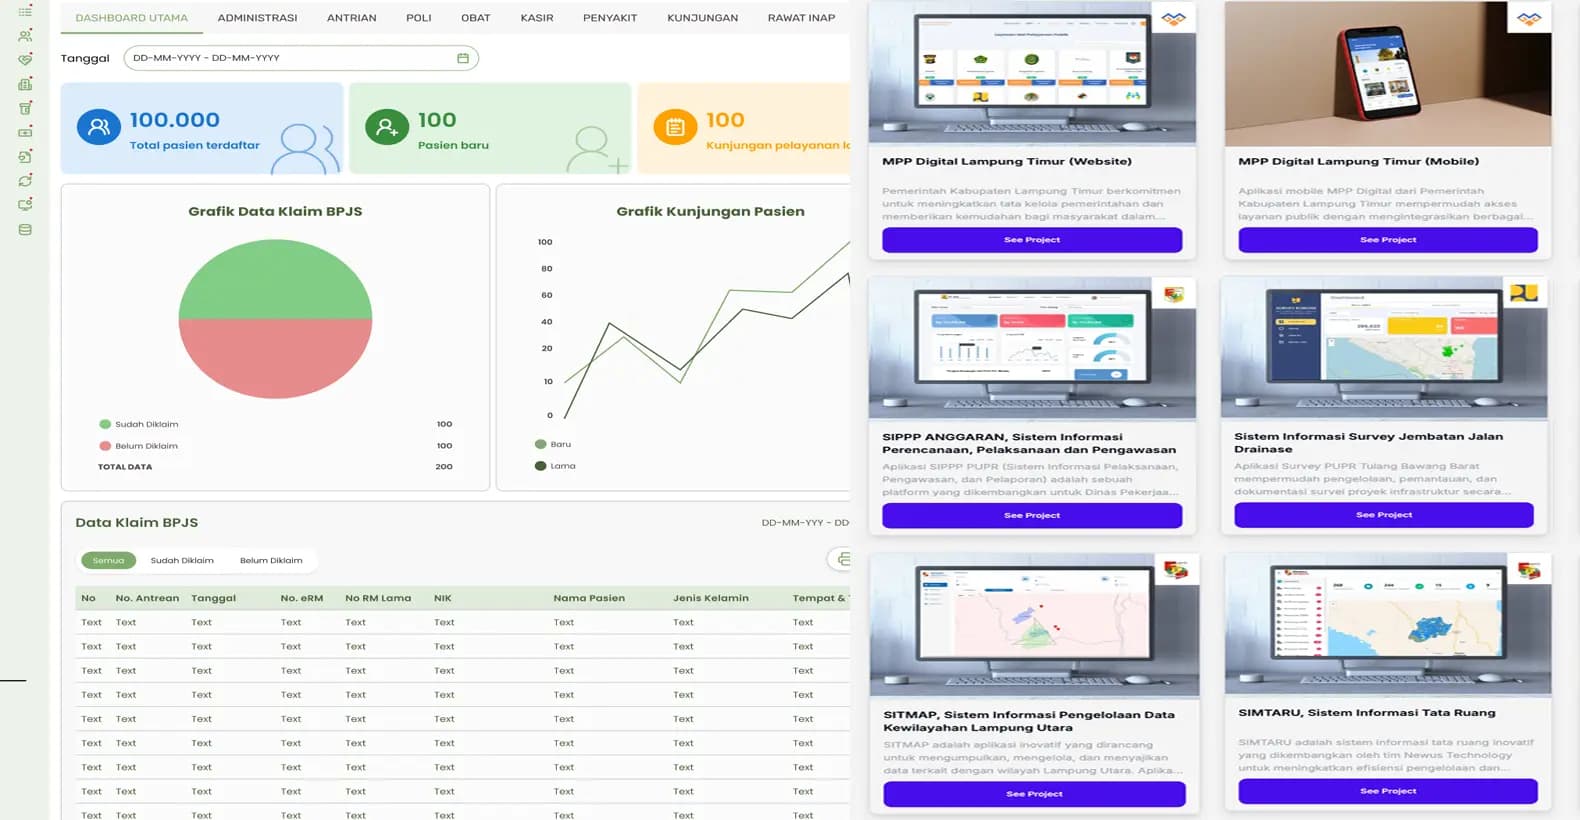Open the users icon in the sidebar
This screenshot has height=820, width=1580.
pyautogui.click(x=25, y=35)
